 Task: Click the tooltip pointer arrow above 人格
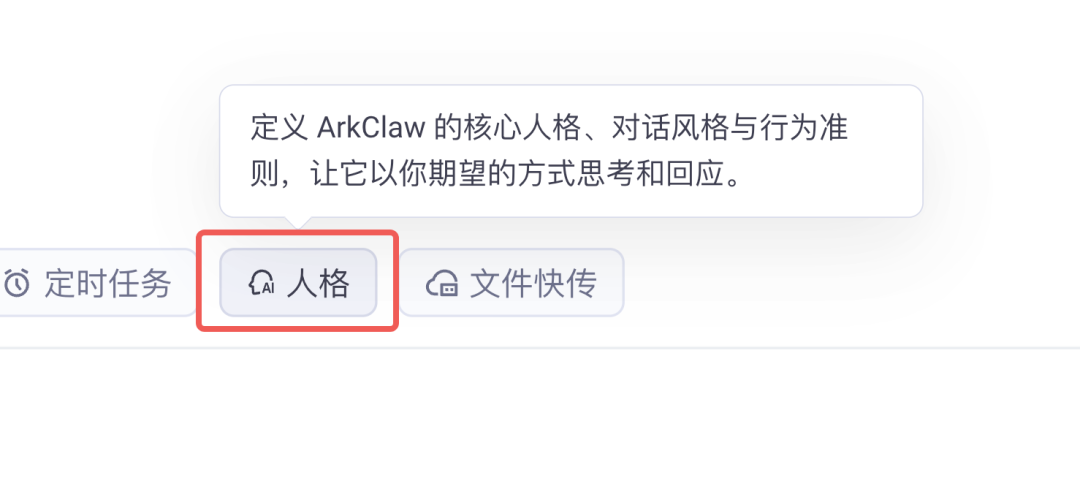tap(298, 223)
